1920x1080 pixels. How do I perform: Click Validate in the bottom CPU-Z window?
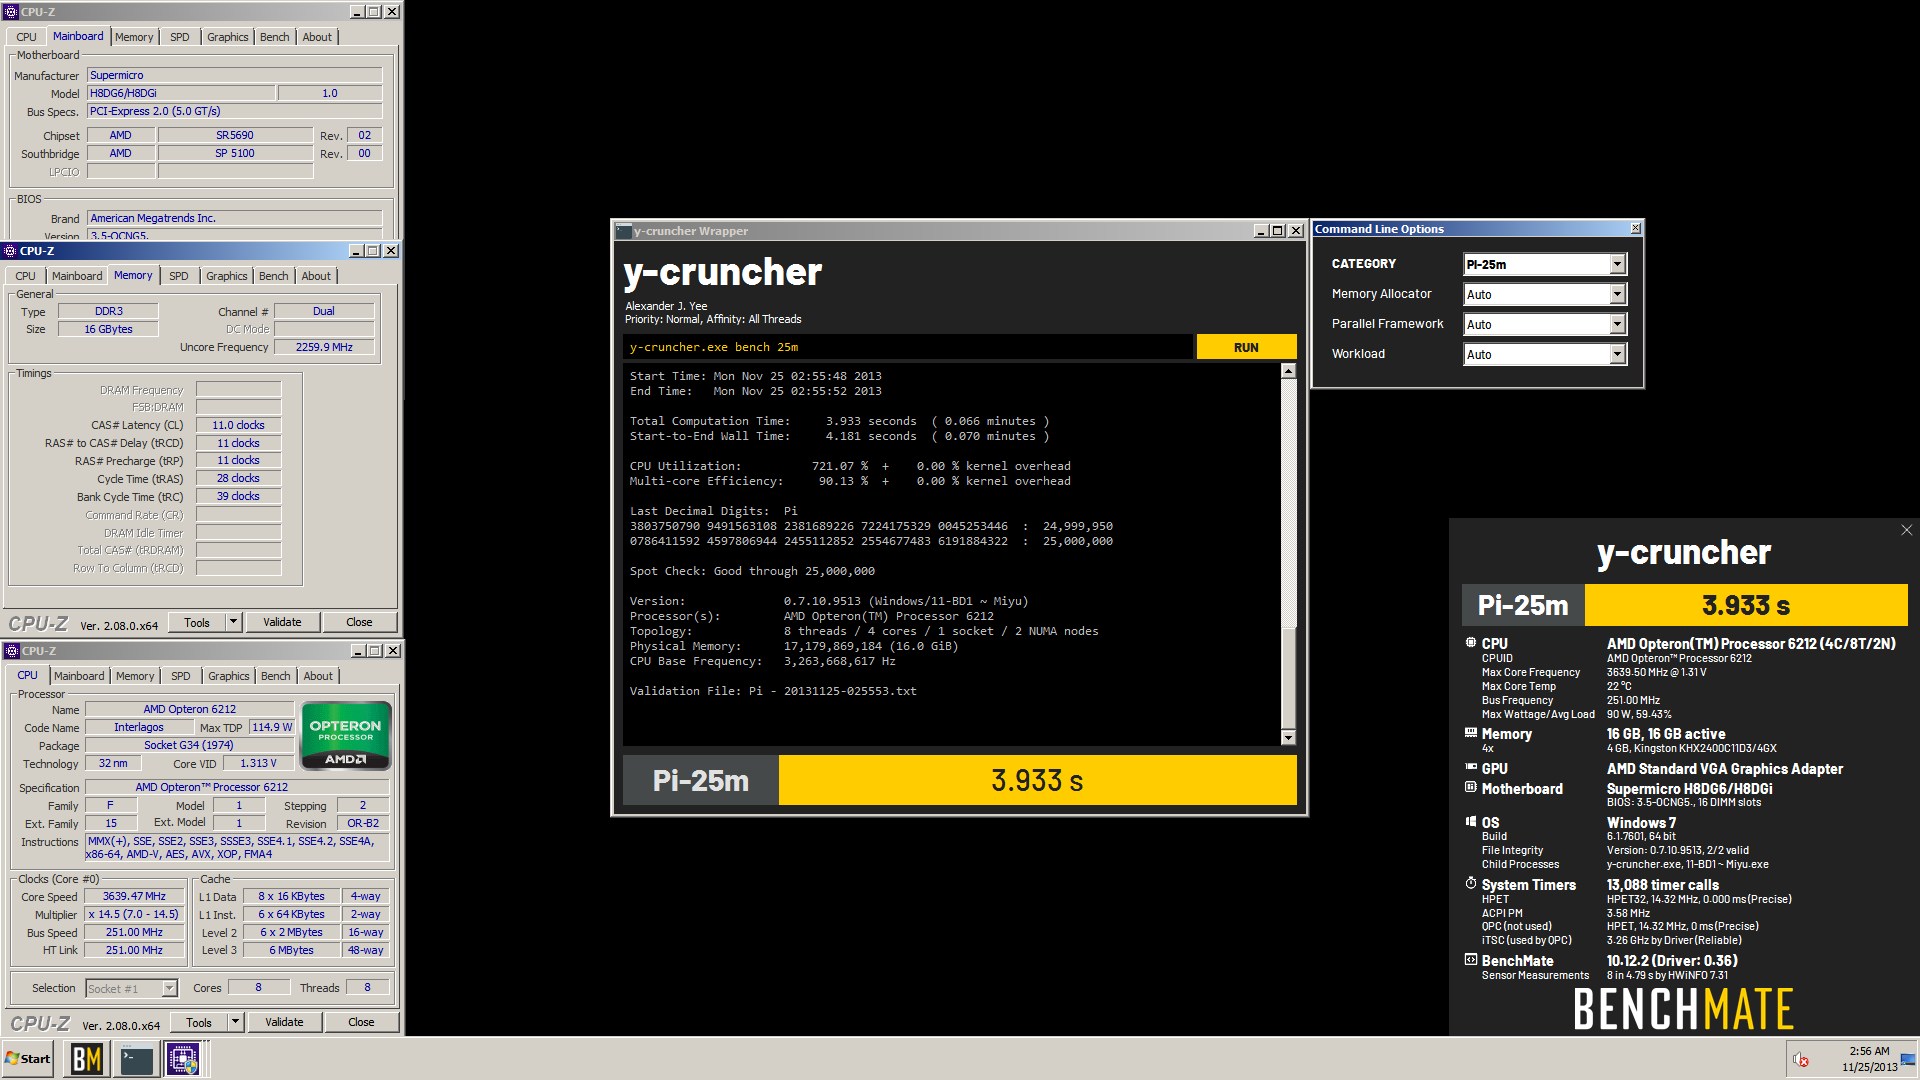284,1022
